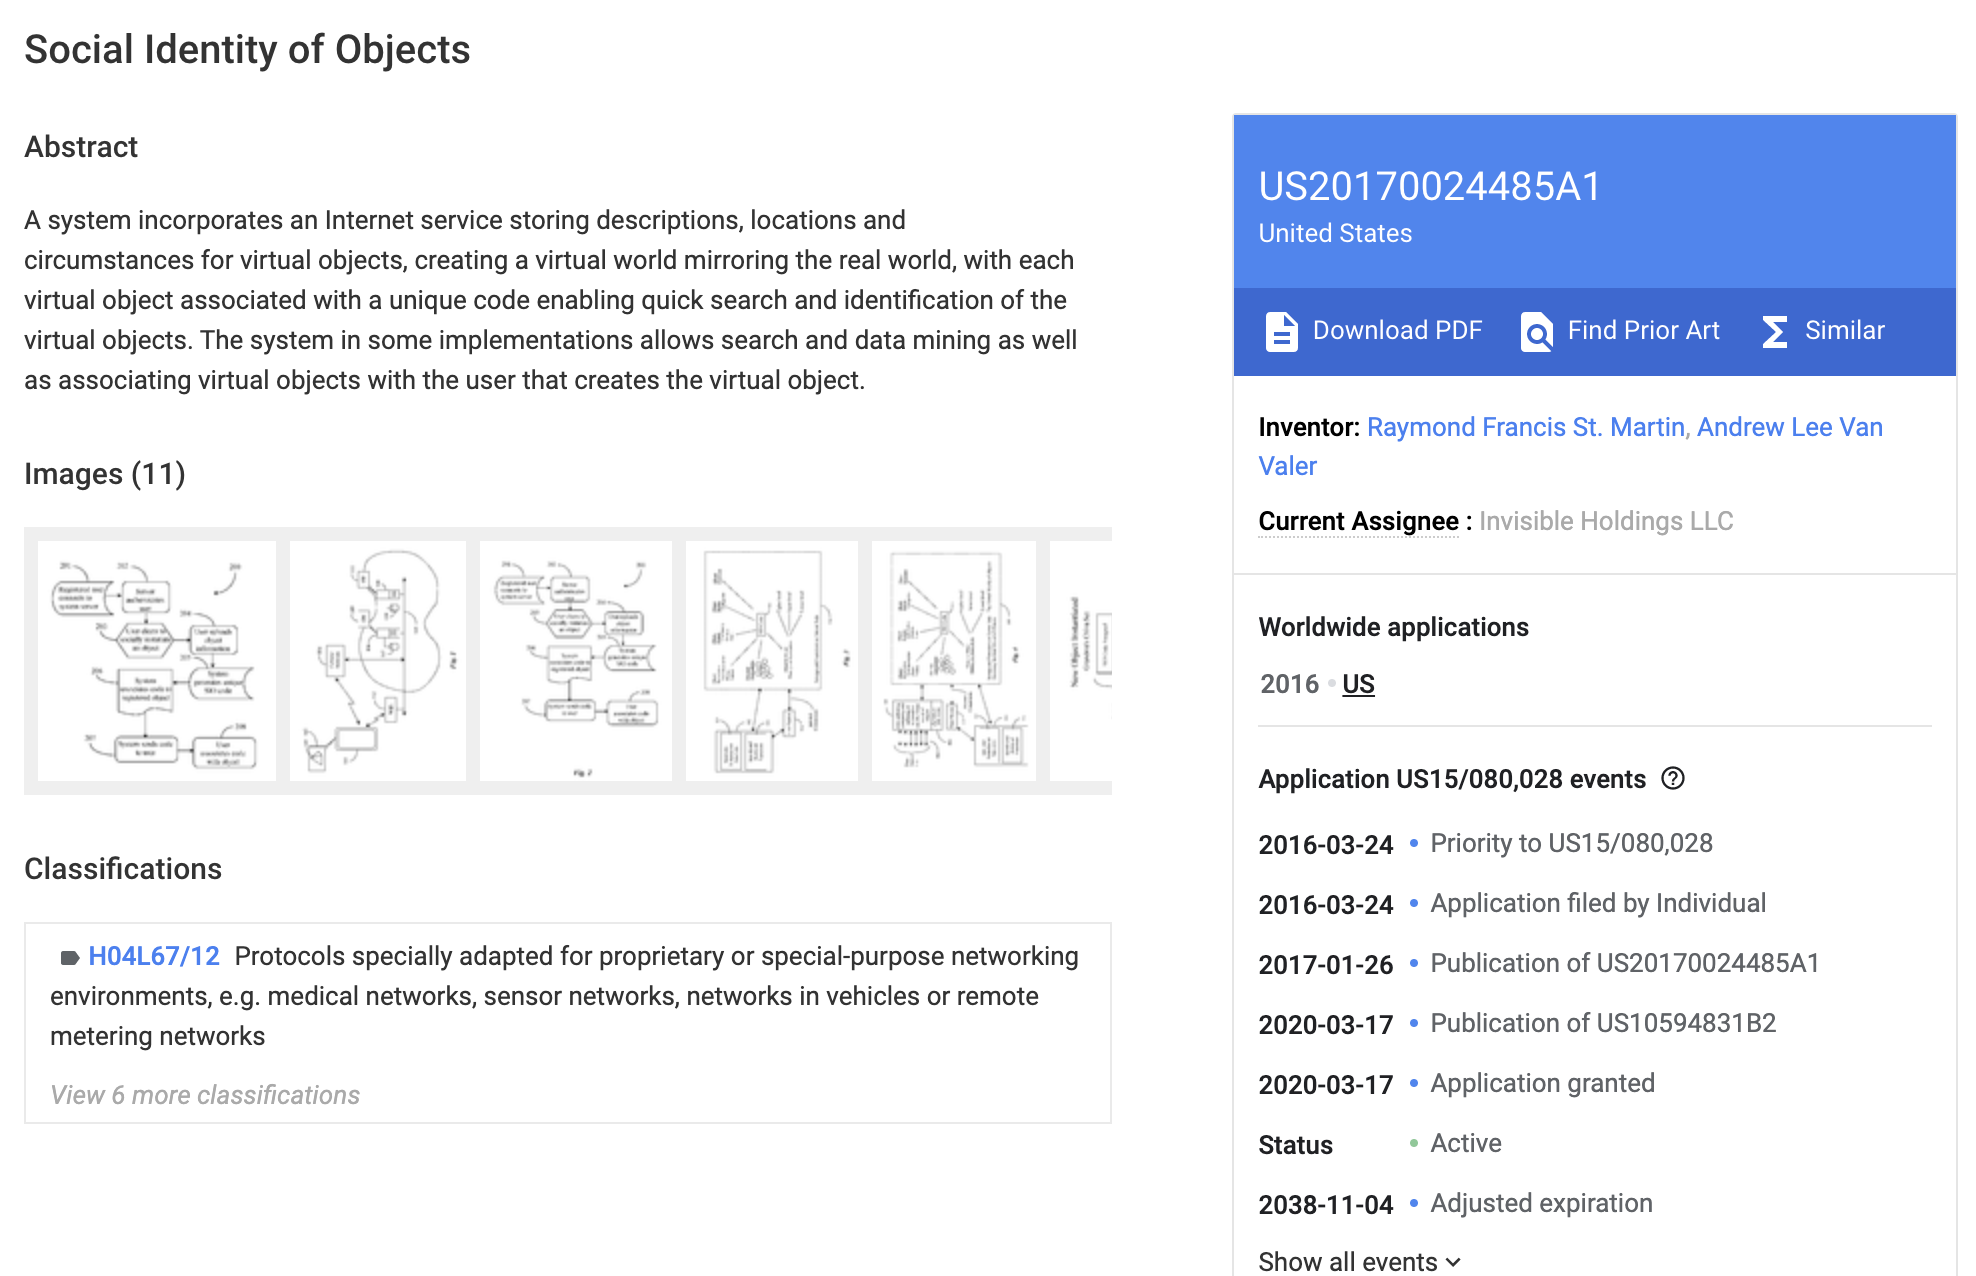This screenshot has width=1976, height=1276.
Task: Open the H04L67/12 classification link
Action: tap(154, 956)
